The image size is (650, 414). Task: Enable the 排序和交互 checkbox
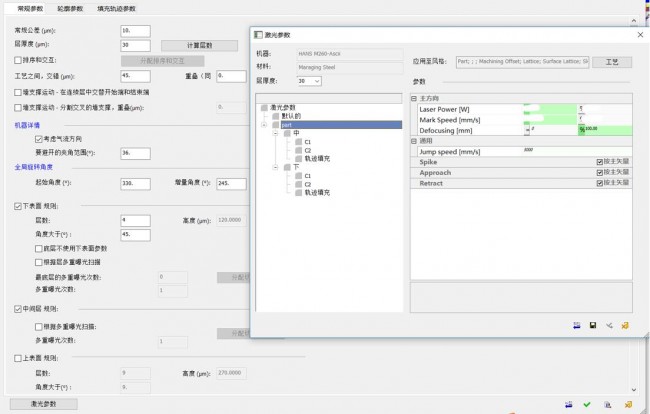click(x=17, y=60)
